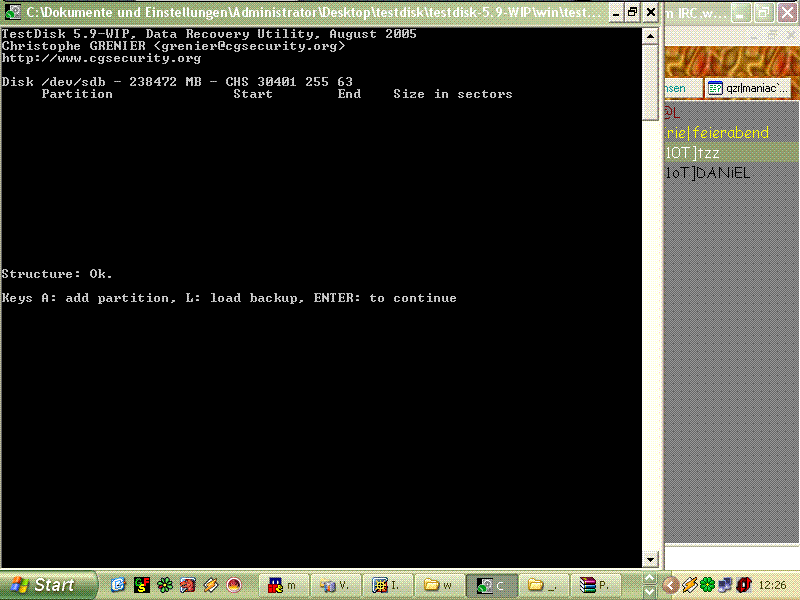Viewport: 800px width, 600px height.
Task: Click the console vertical scrollbar thumb
Action: click(x=651, y=83)
